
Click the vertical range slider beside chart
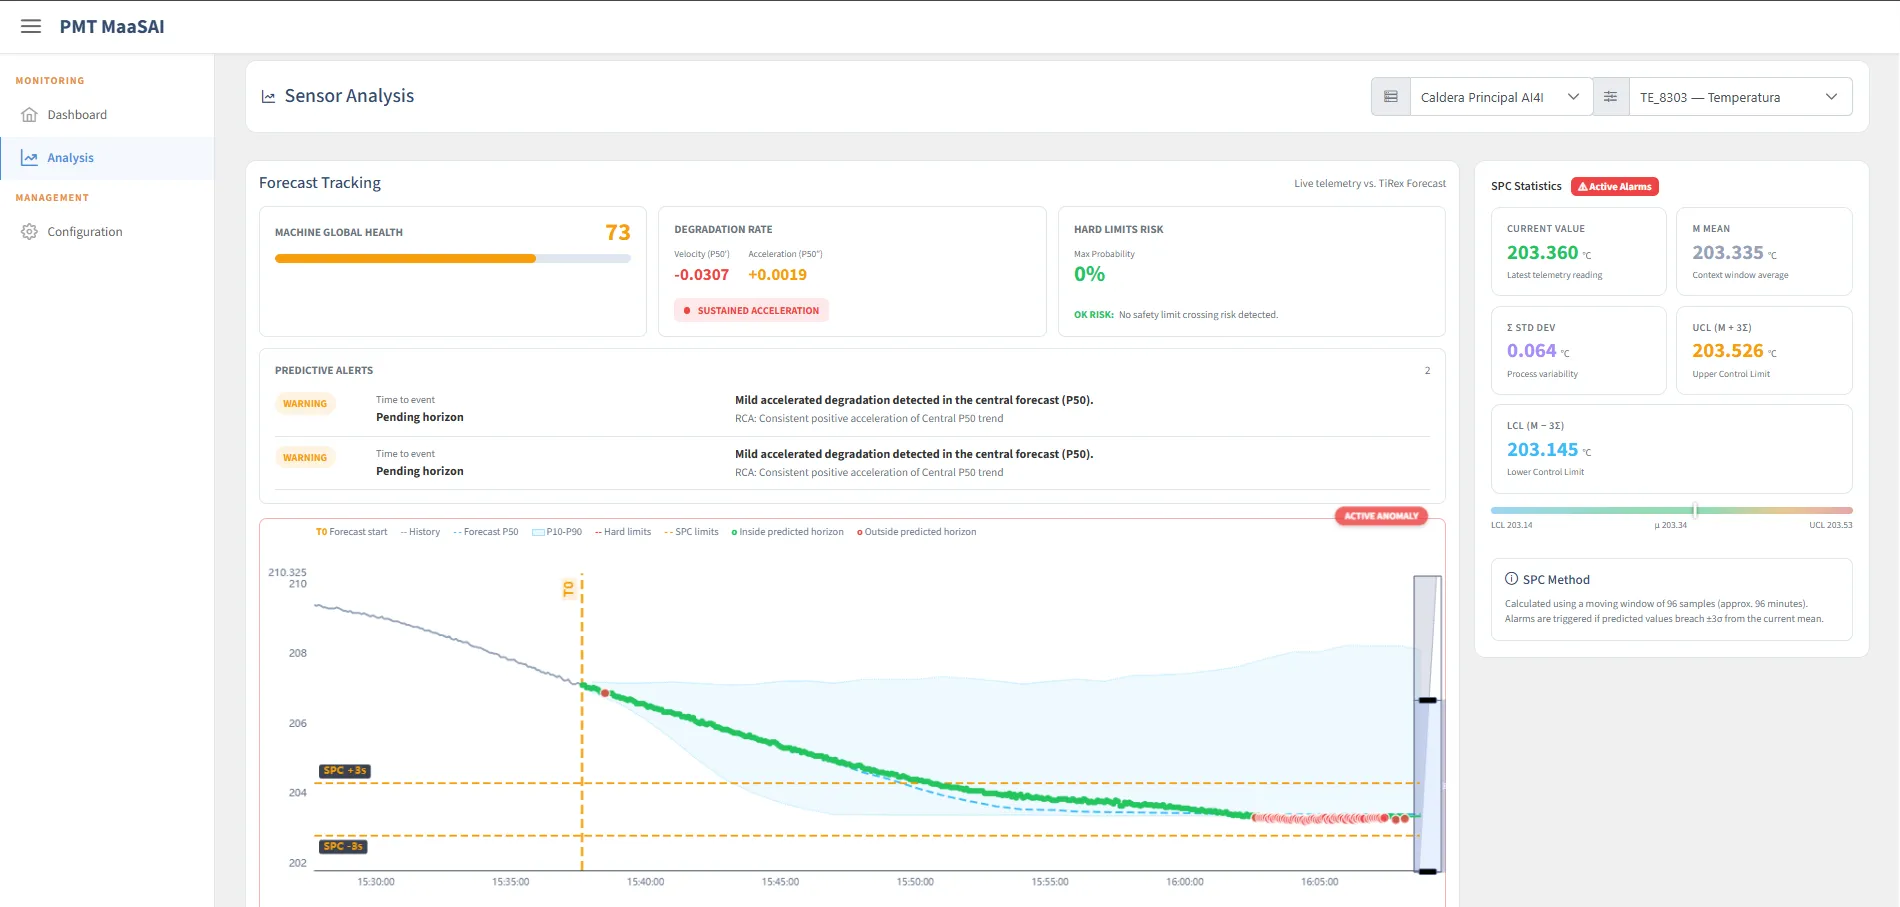1428,724
